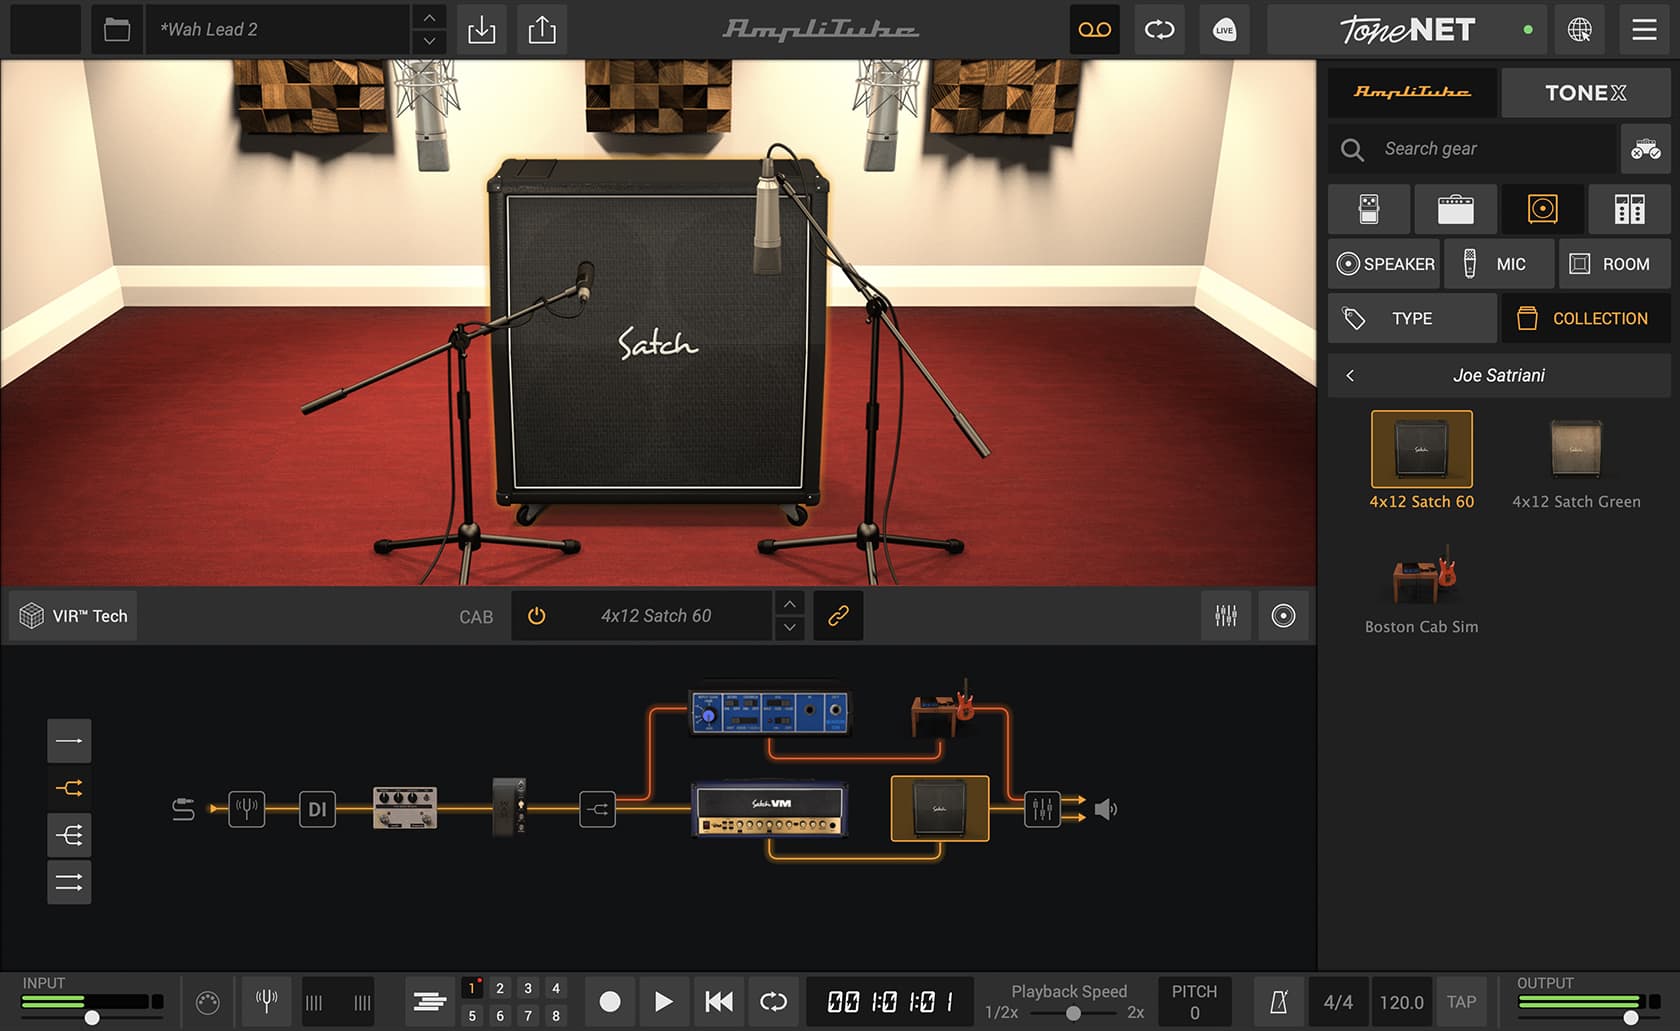The height and width of the screenshot is (1031, 1680).
Task: Select the cabinet gear category icon
Action: point(1542,208)
